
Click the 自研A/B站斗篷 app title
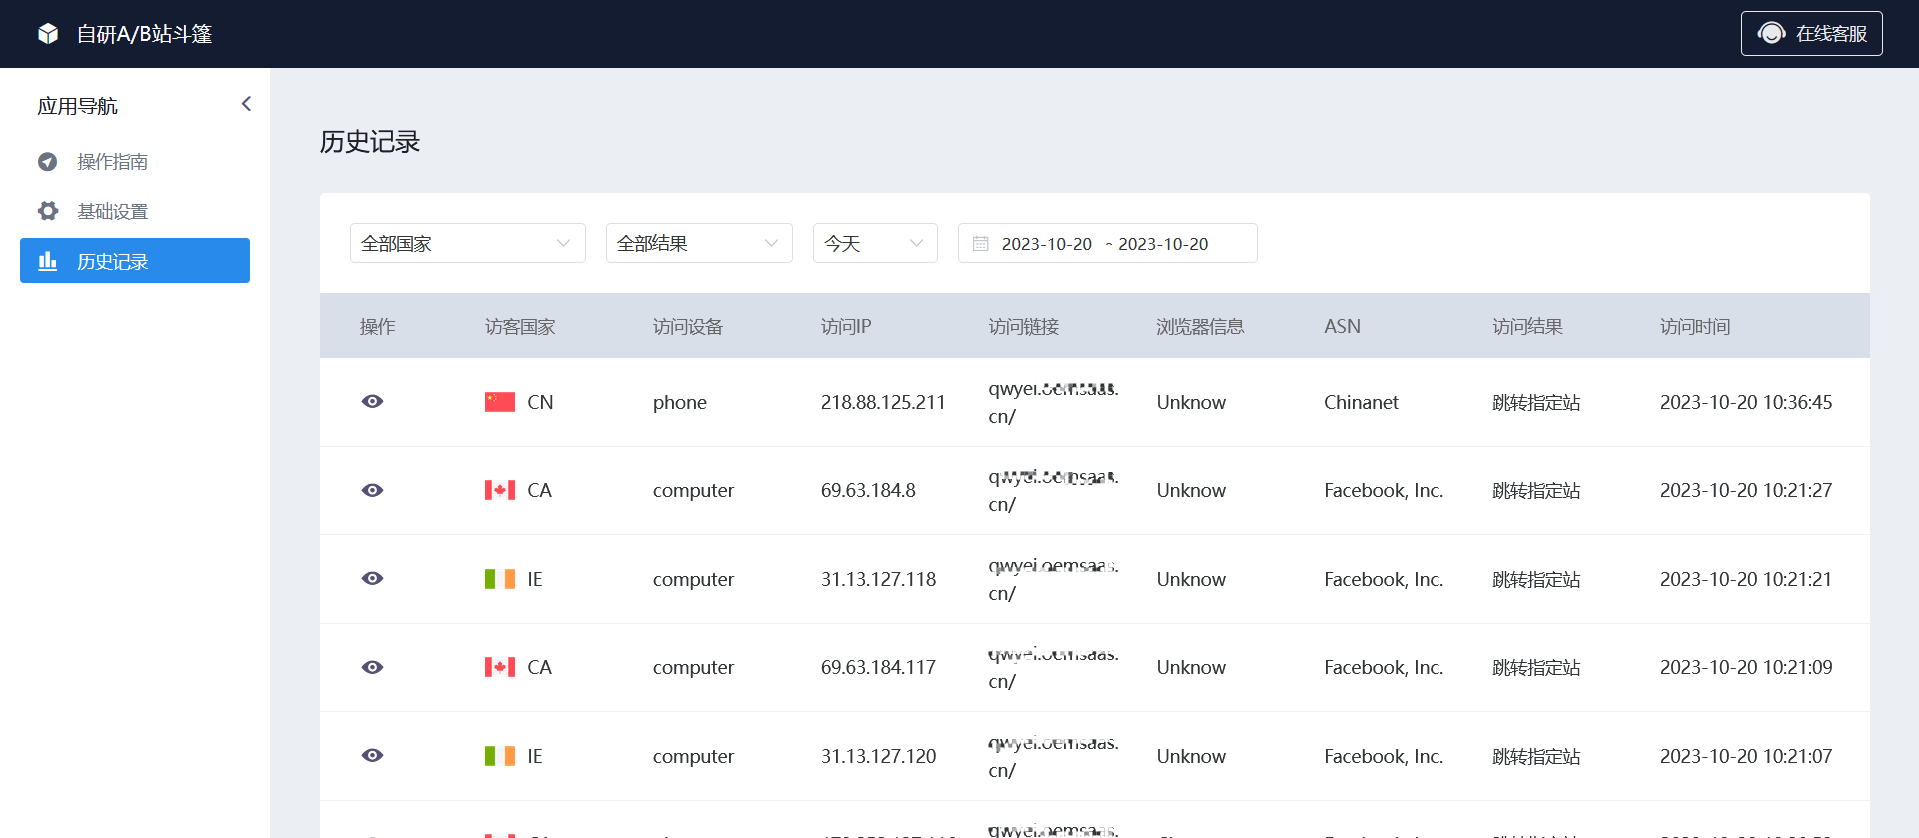pos(145,34)
